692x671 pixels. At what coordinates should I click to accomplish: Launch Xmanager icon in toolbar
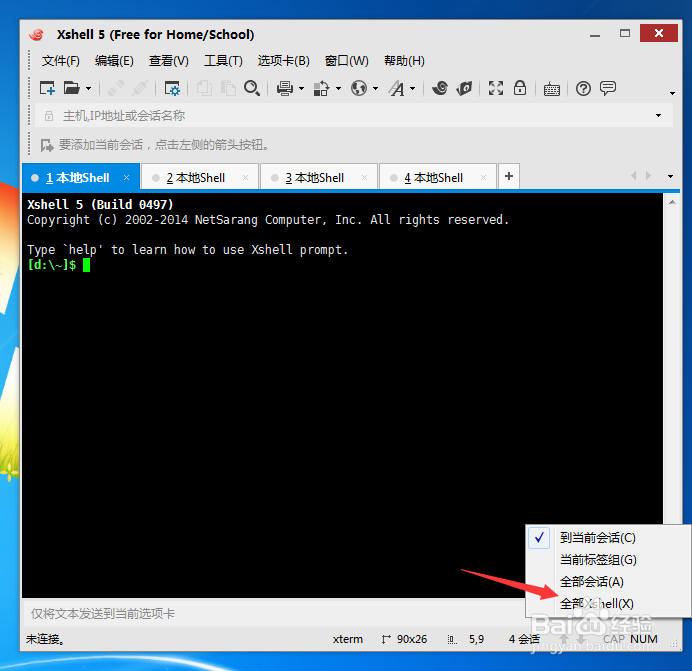[464, 88]
